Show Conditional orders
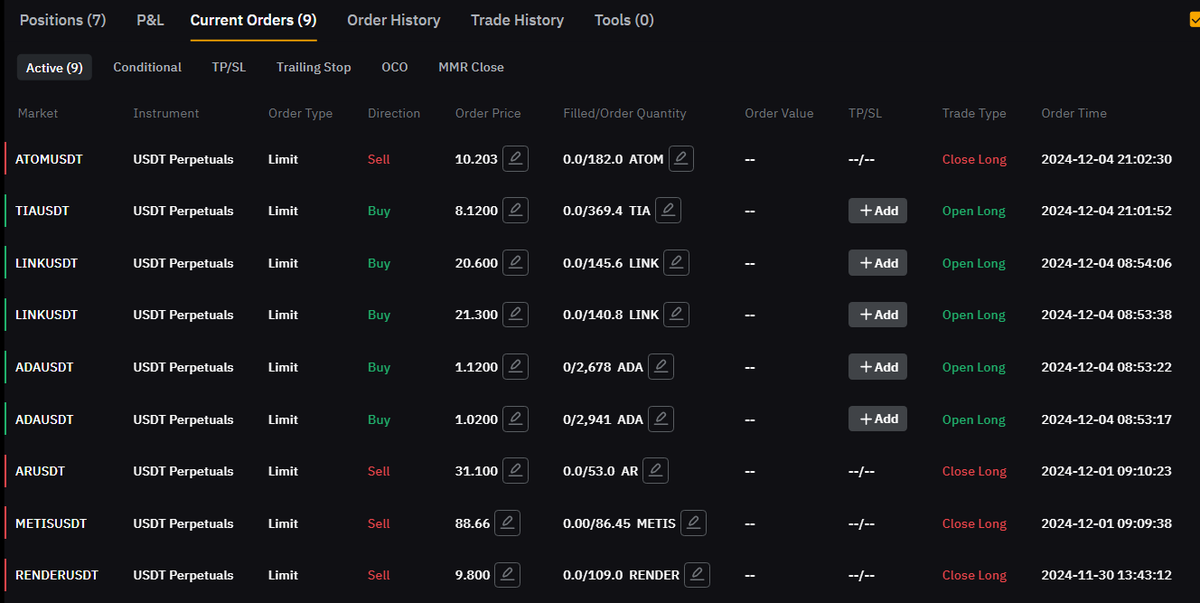The width and height of the screenshot is (1200, 603). 147,67
